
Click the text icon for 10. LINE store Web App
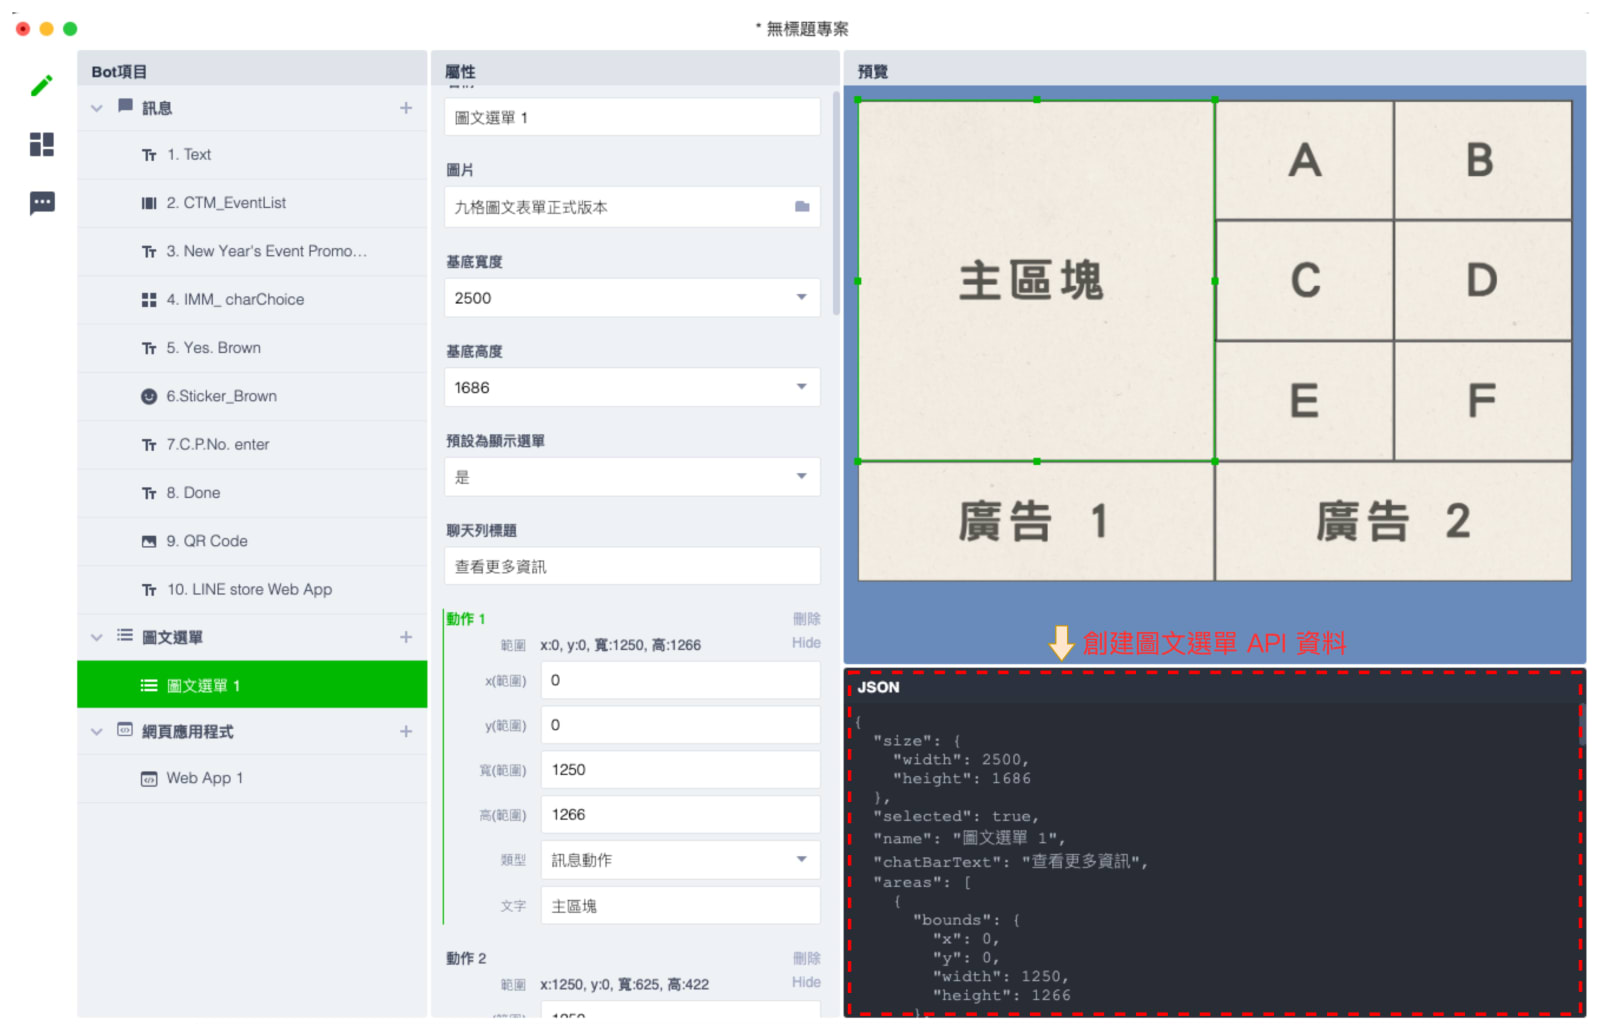click(149, 590)
